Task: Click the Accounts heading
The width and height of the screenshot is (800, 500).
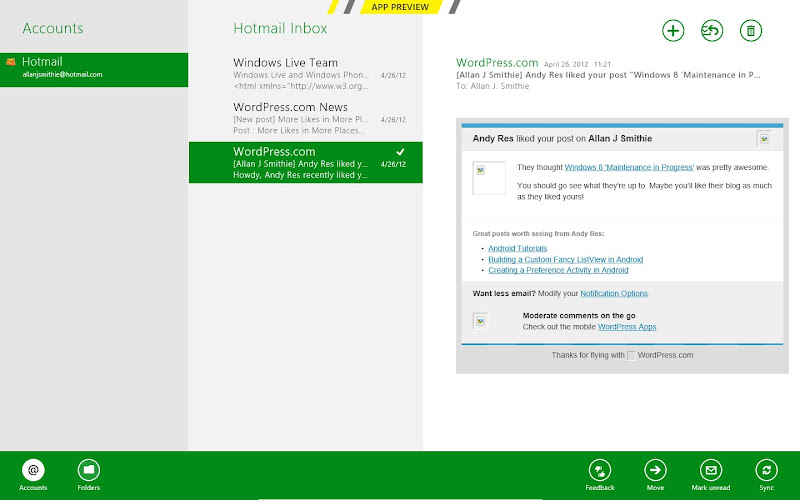Action: click(x=53, y=28)
